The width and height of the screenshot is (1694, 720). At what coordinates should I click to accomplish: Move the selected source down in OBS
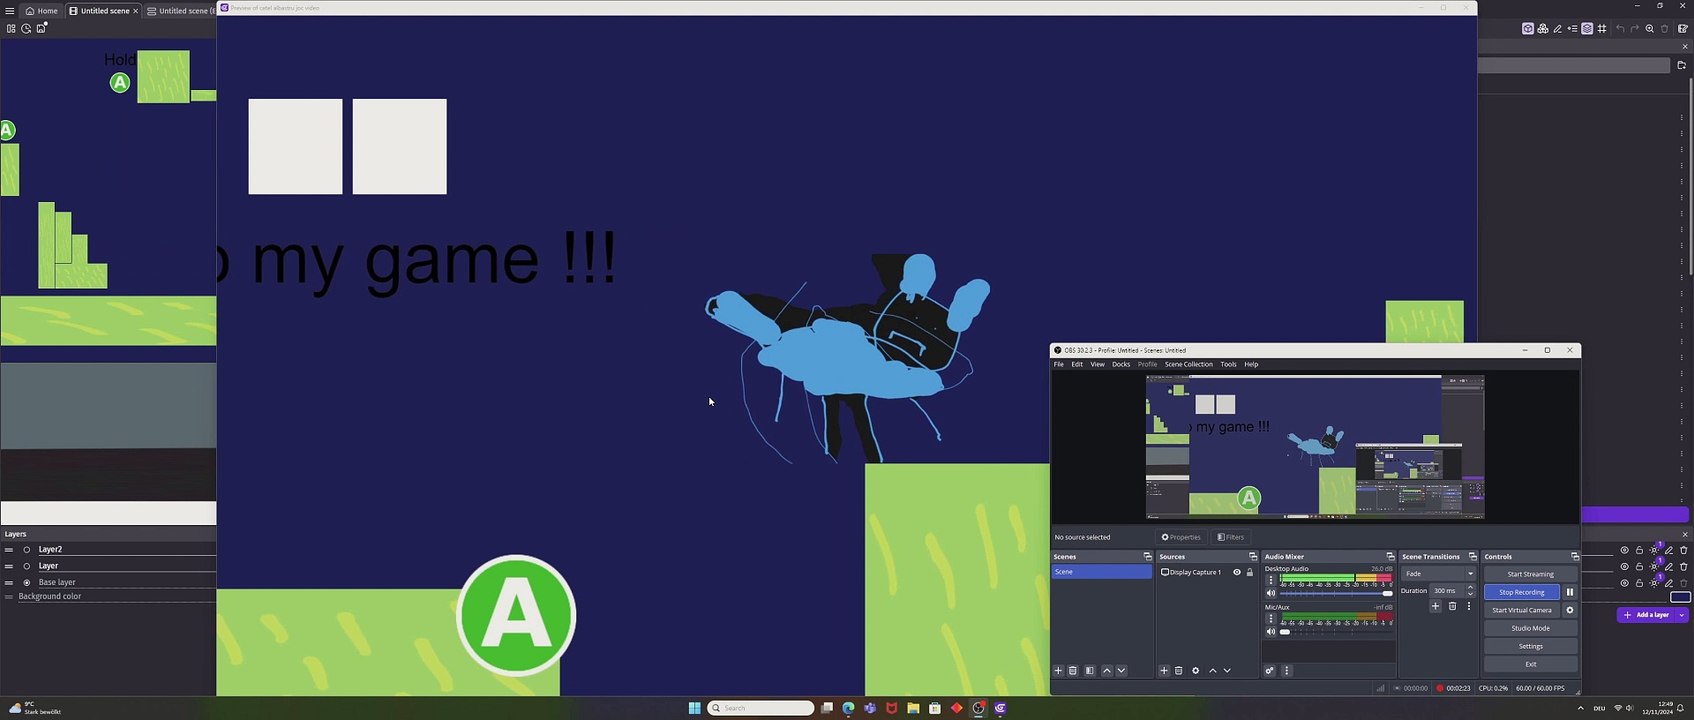click(x=1227, y=671)
